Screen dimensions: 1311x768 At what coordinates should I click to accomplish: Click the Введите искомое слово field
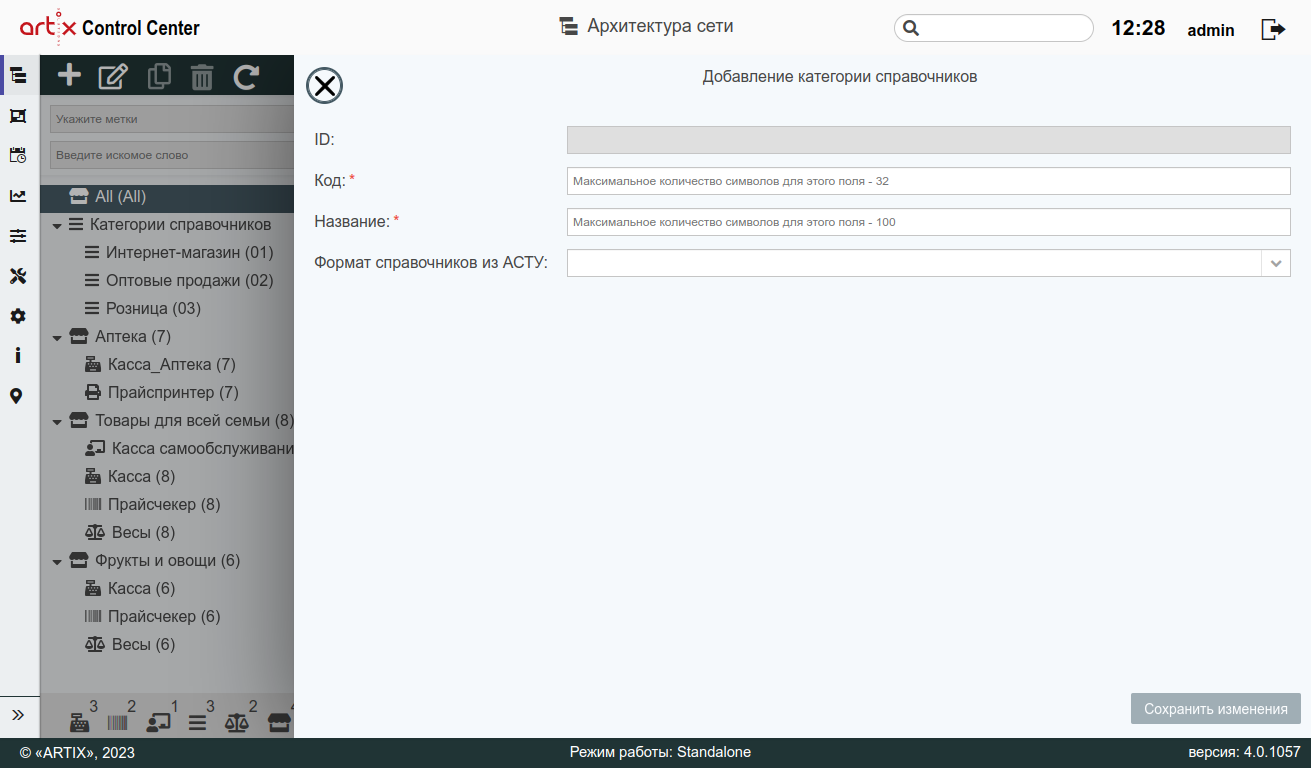171,155
